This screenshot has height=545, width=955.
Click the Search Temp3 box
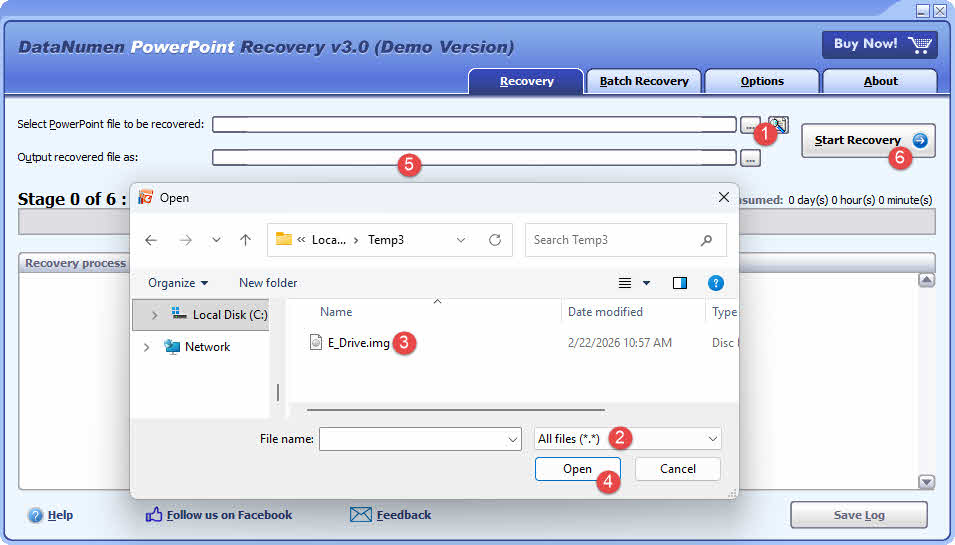pyautogui.click(x=626, y=240)
